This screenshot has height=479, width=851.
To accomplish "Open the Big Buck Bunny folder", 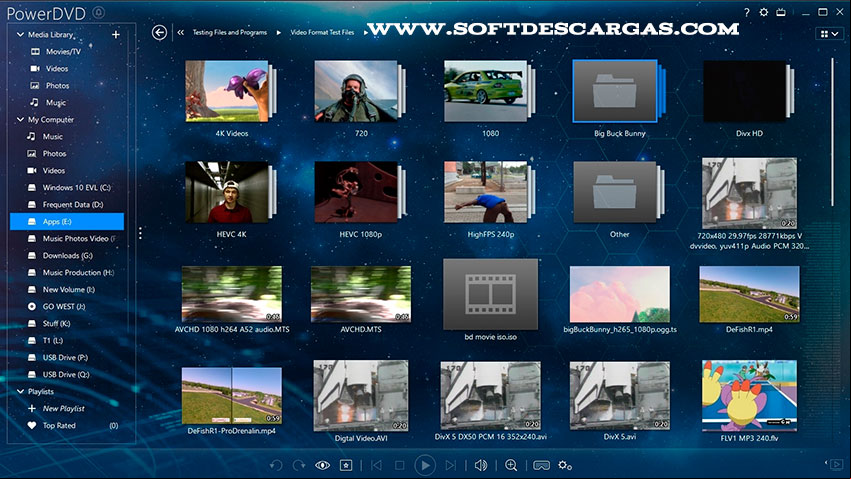I will (619, 91).
